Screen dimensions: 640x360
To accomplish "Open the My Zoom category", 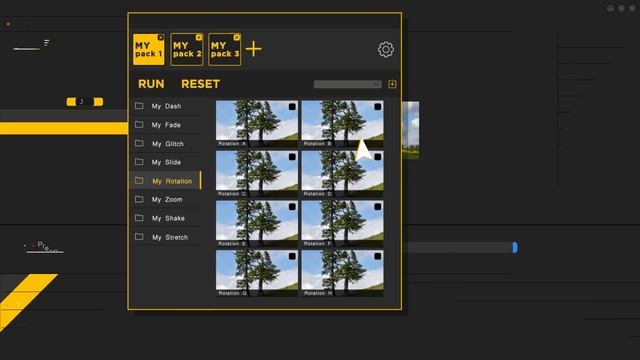I will pos(166,200).
